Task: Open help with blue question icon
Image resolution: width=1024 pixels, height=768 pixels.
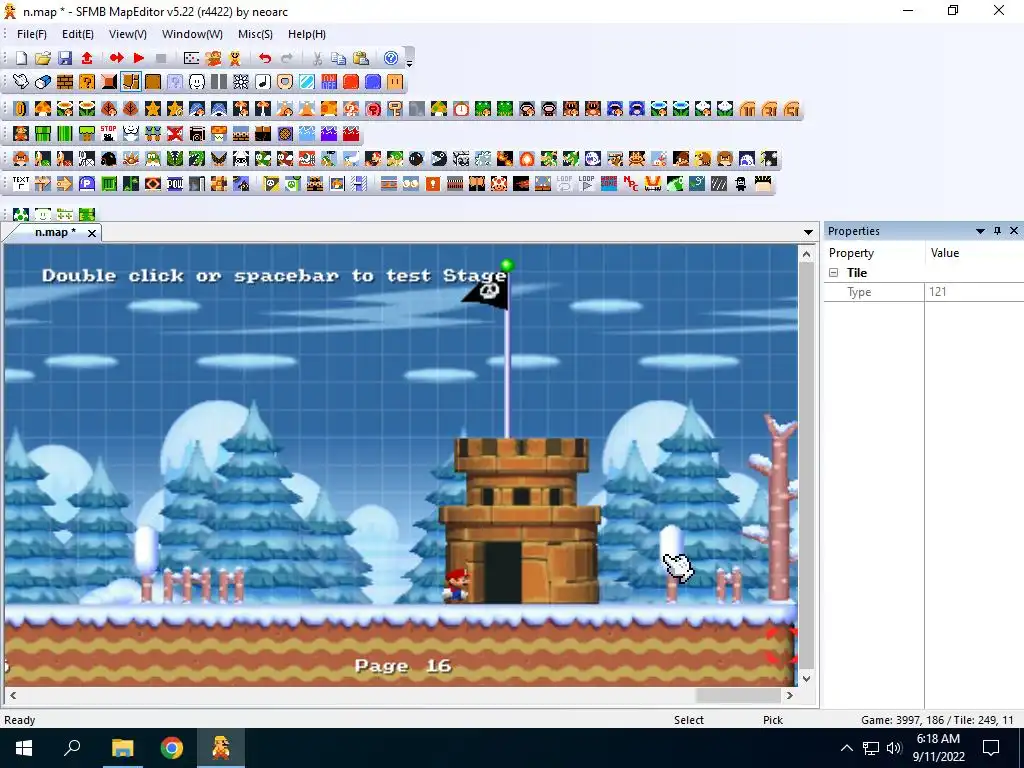Action: click(x=391, y=58)
